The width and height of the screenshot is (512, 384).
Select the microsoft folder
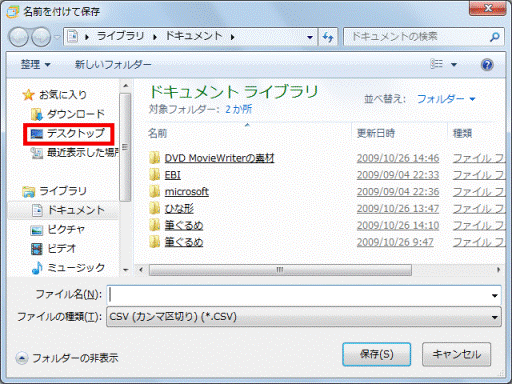pos(187,192)
